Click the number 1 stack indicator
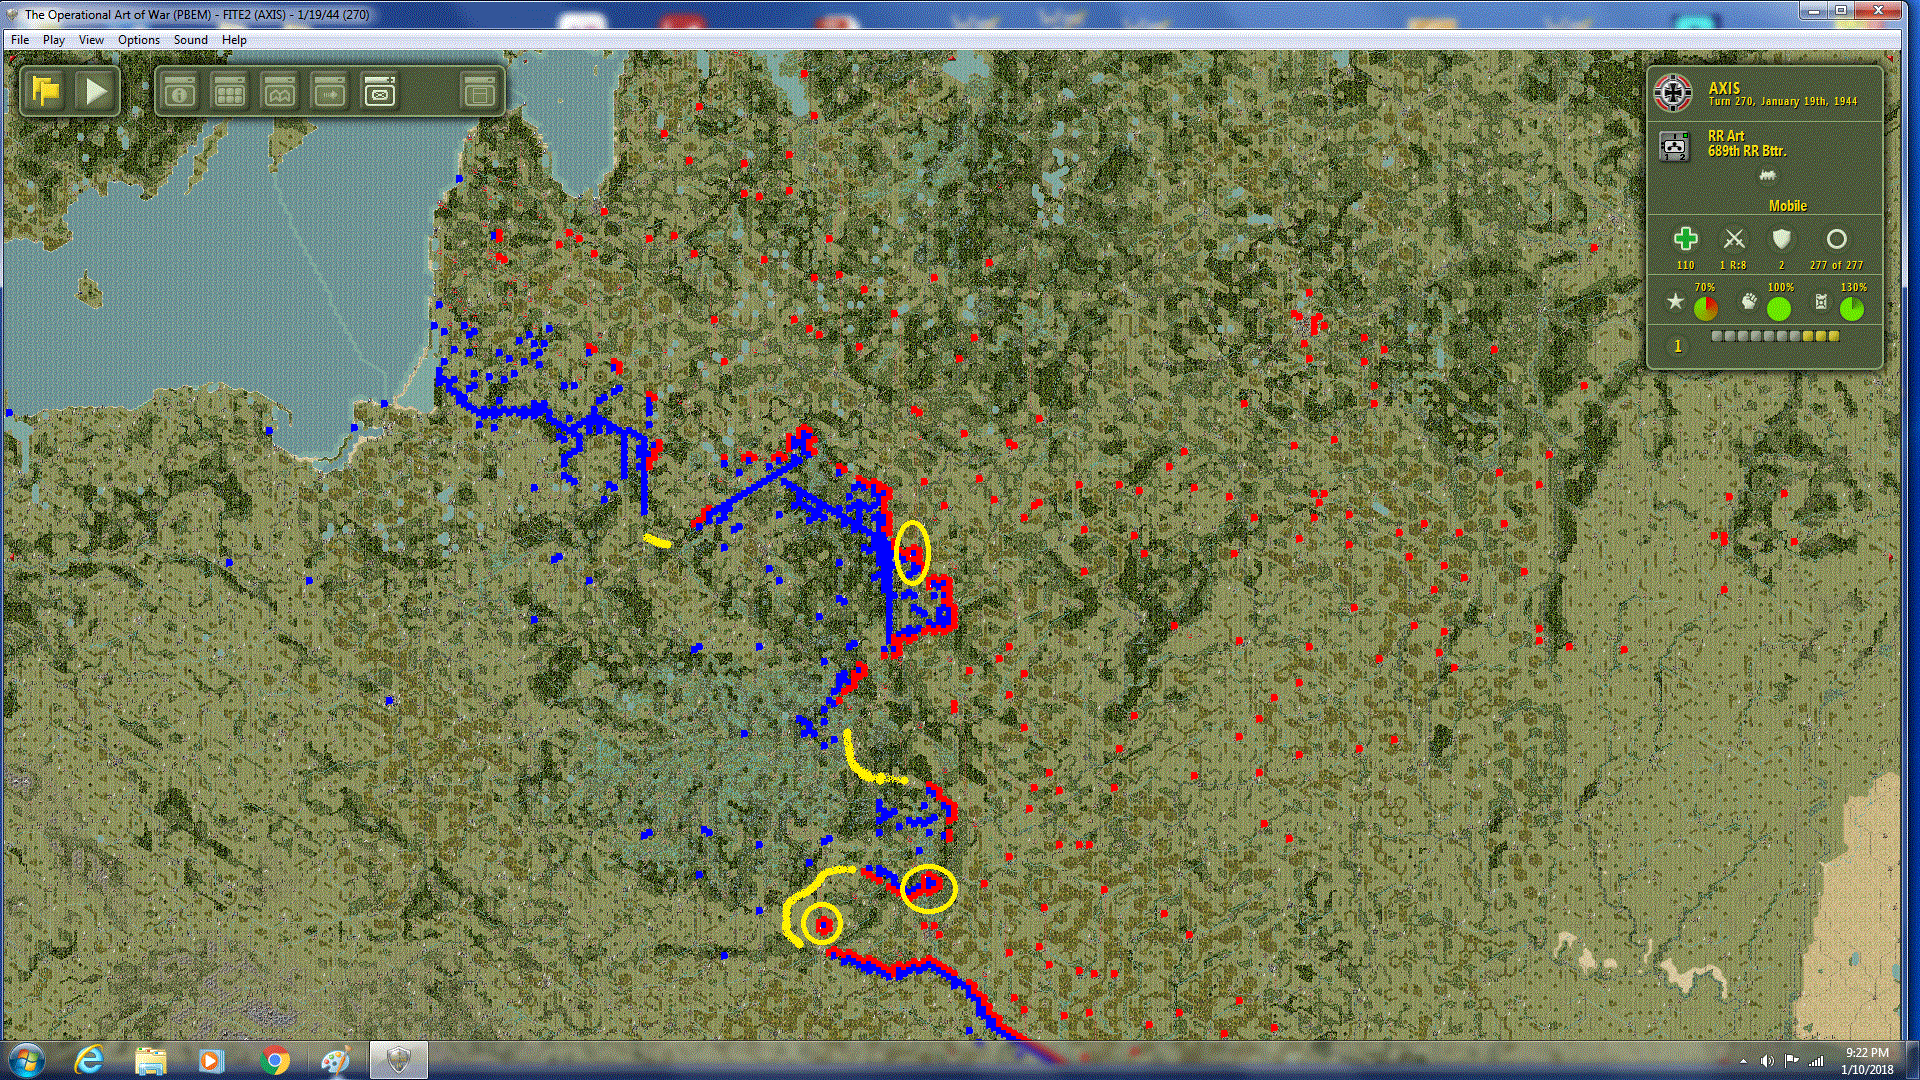1920x1080 pixels. (x=1678, y=346)
